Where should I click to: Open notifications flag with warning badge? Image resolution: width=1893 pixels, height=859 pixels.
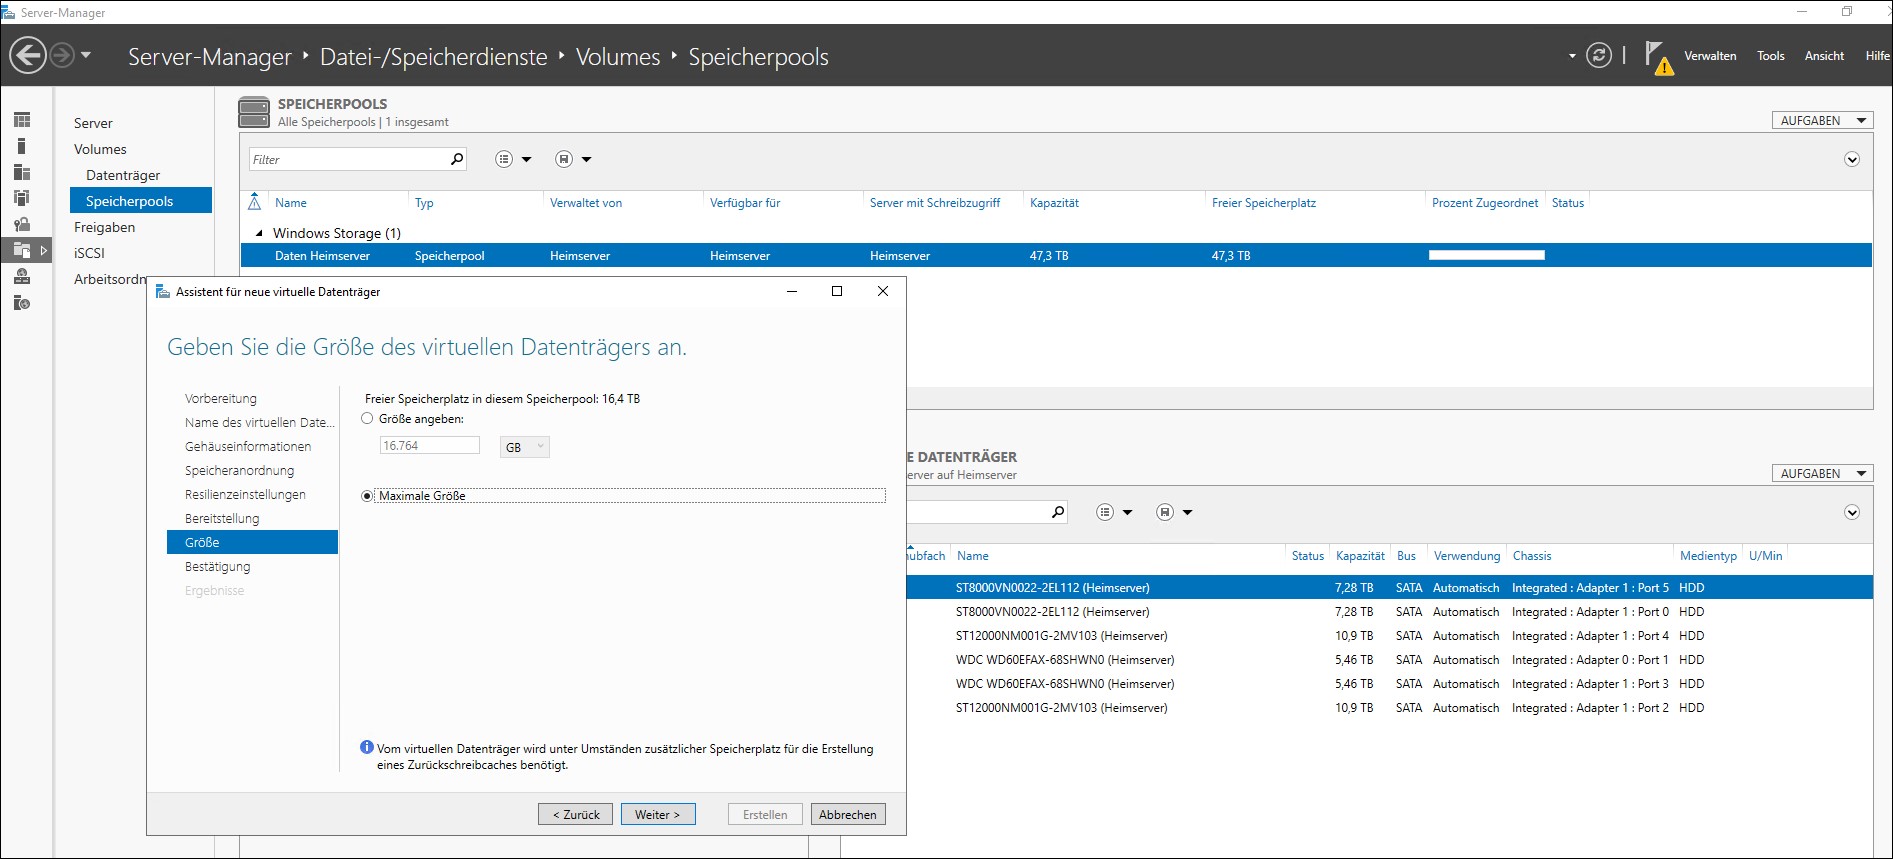pyautogui.click(x=1658, y=58)
